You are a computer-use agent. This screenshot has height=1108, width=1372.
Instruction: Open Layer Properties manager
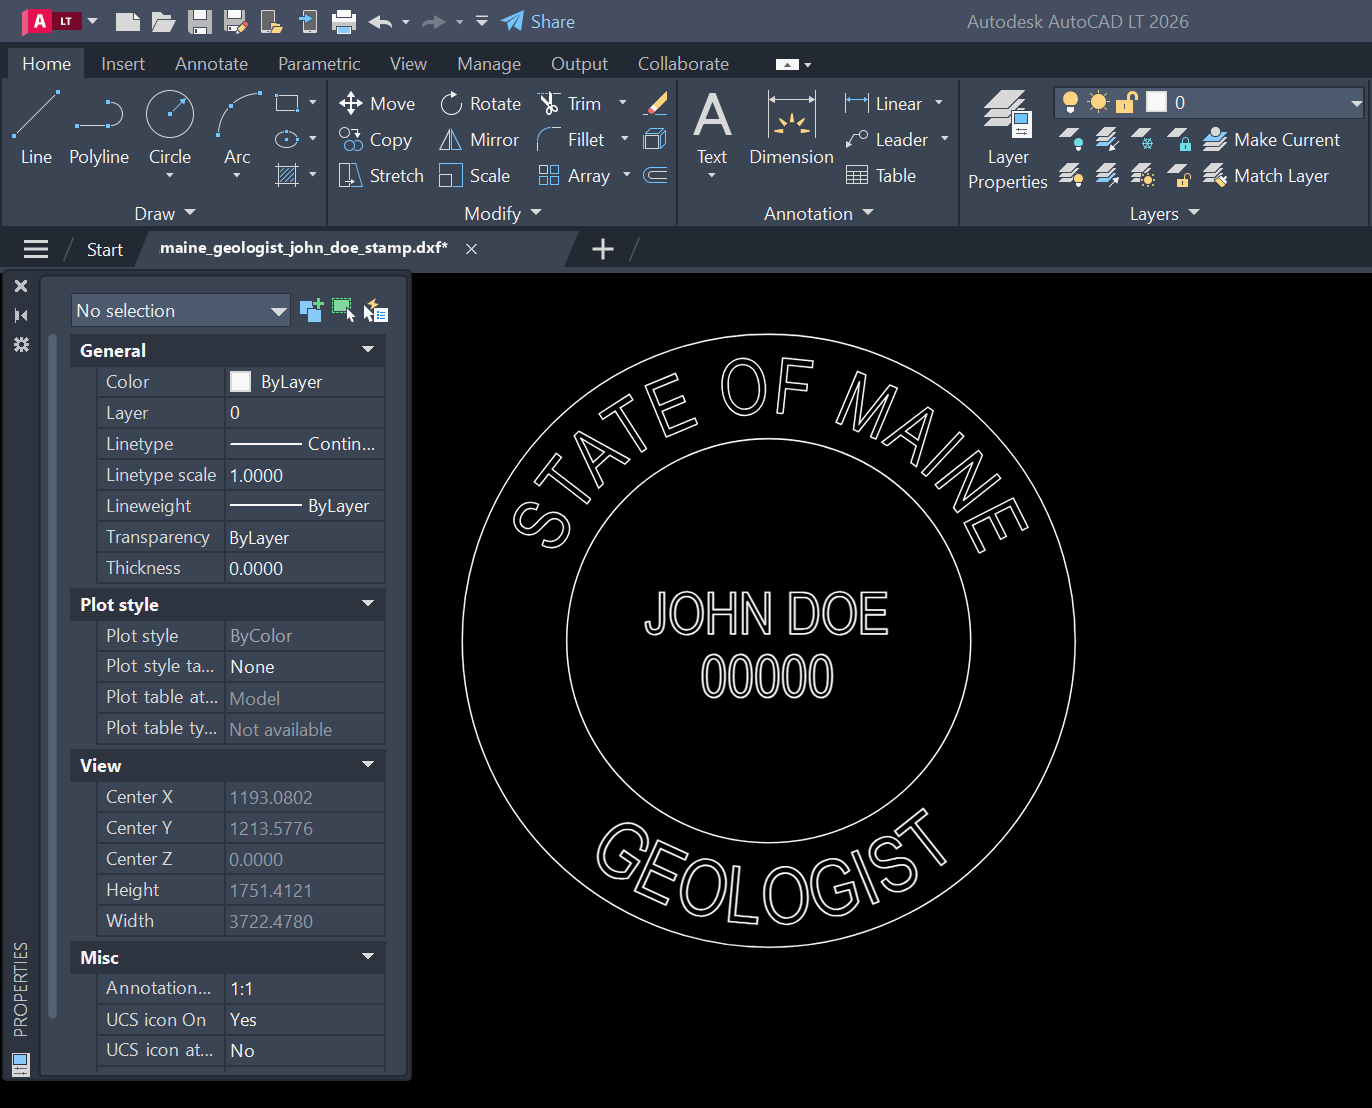pos(1008,140)
